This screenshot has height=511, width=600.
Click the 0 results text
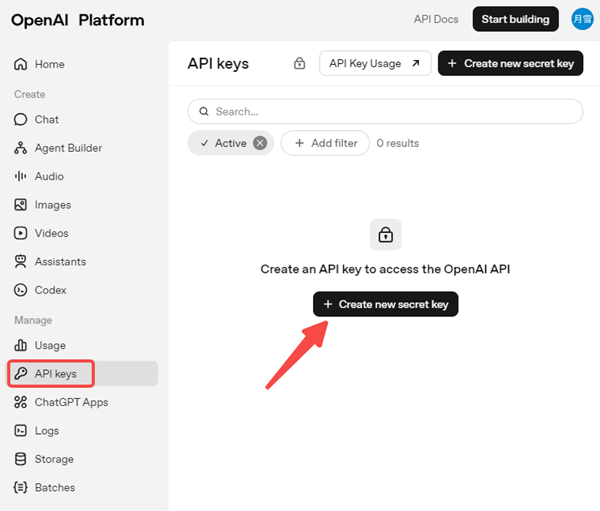click(x=398, y=143)
